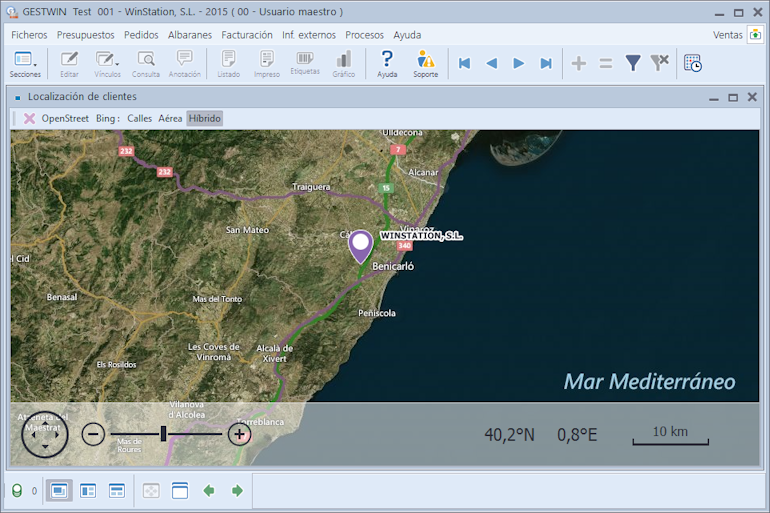Viewport: 770px width, 513px height.
Task: Open the Ficheros menu
Action: 29,35
